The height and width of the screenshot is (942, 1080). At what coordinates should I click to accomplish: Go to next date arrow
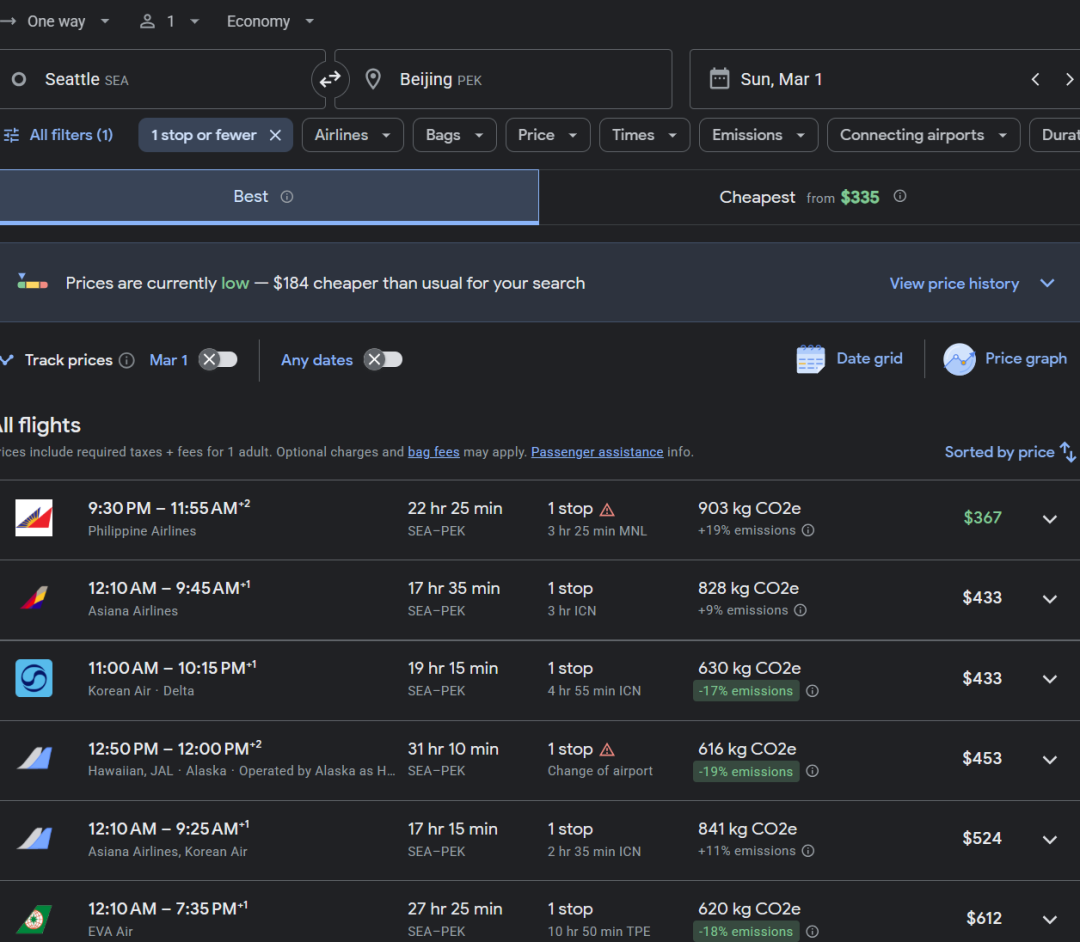coord(1069,80)
